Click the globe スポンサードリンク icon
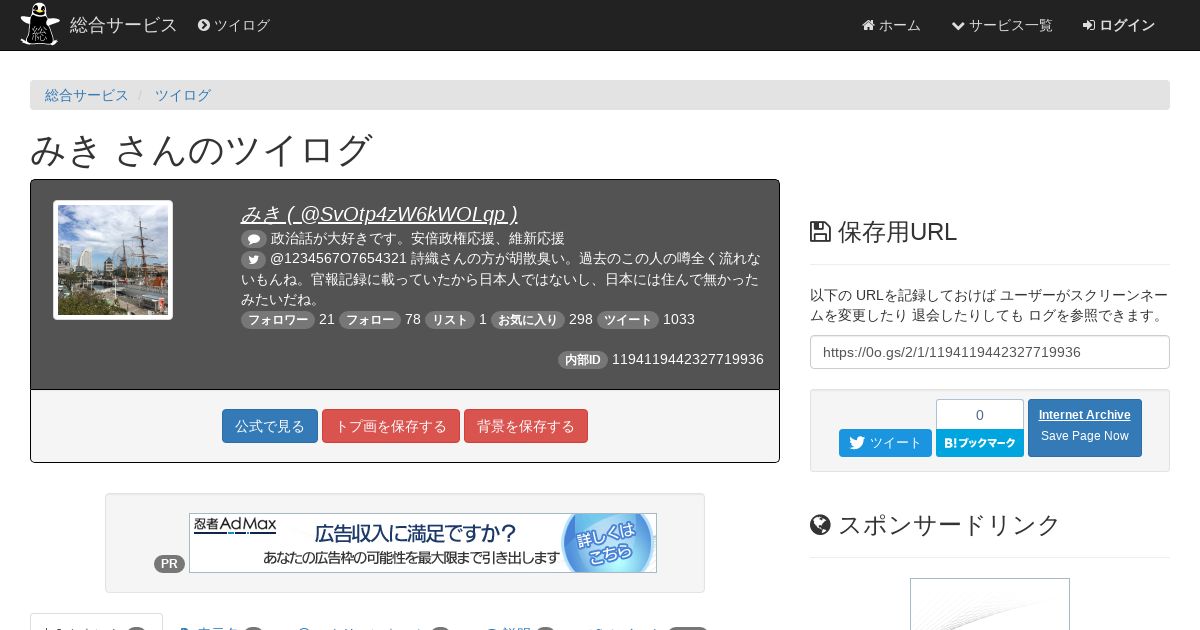 [820, 525]
